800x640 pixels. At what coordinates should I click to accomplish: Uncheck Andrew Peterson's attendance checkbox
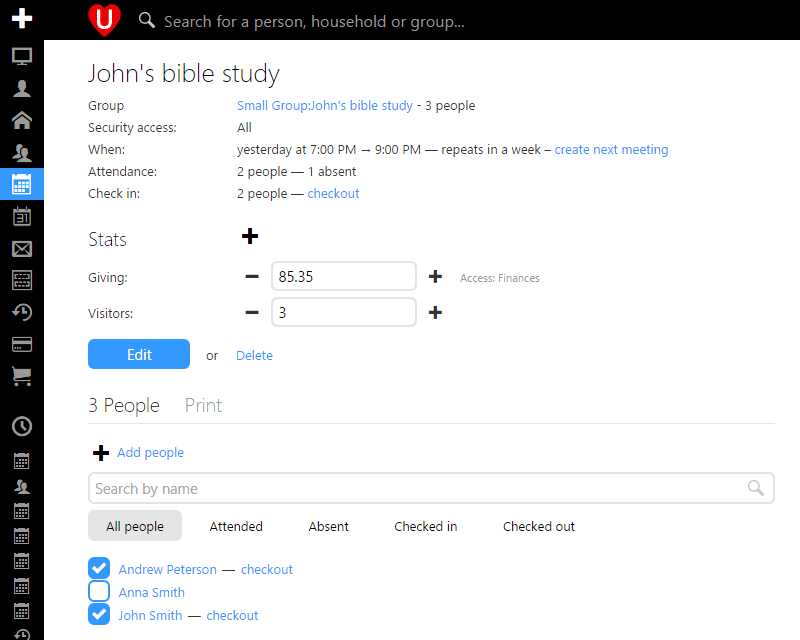(x=99, y=569)
